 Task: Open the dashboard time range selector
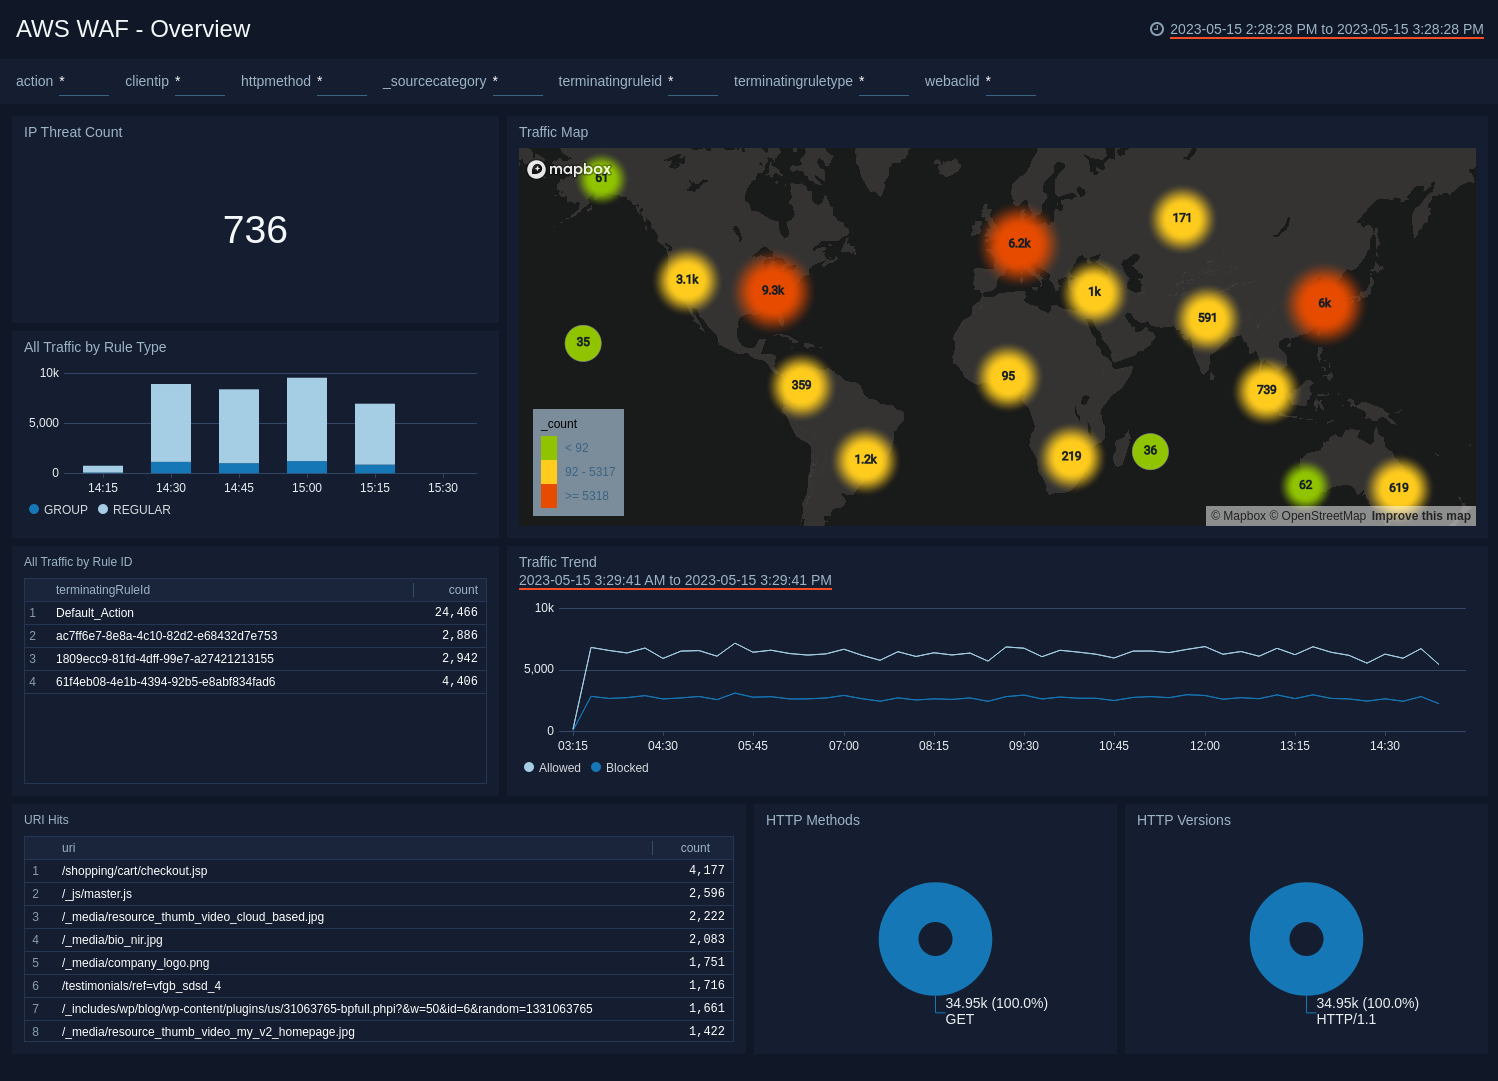point(1326,29)
